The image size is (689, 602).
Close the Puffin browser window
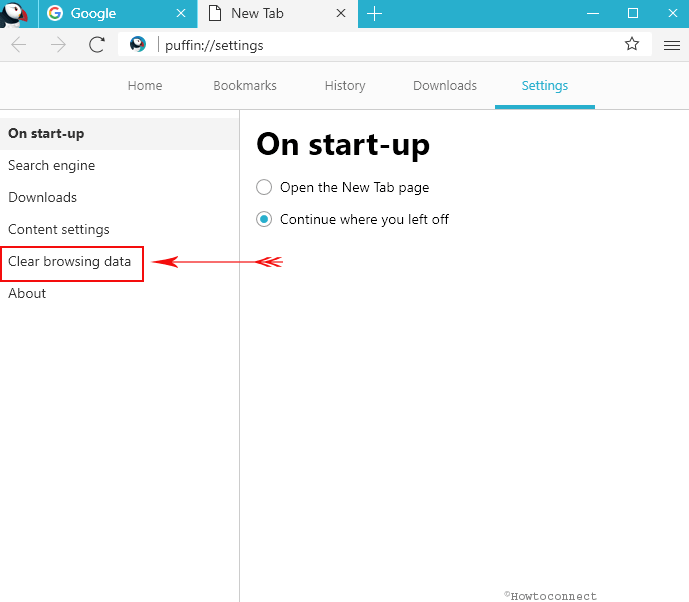[672, 13]
